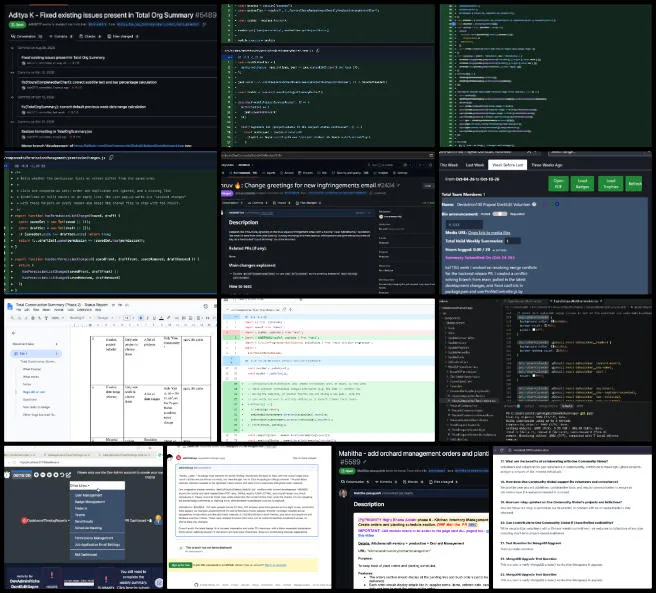Image resolution: width=656 pixels, height=593 pixels.
Task: Click the green Sign up for free button
Action: coord(180,565)
